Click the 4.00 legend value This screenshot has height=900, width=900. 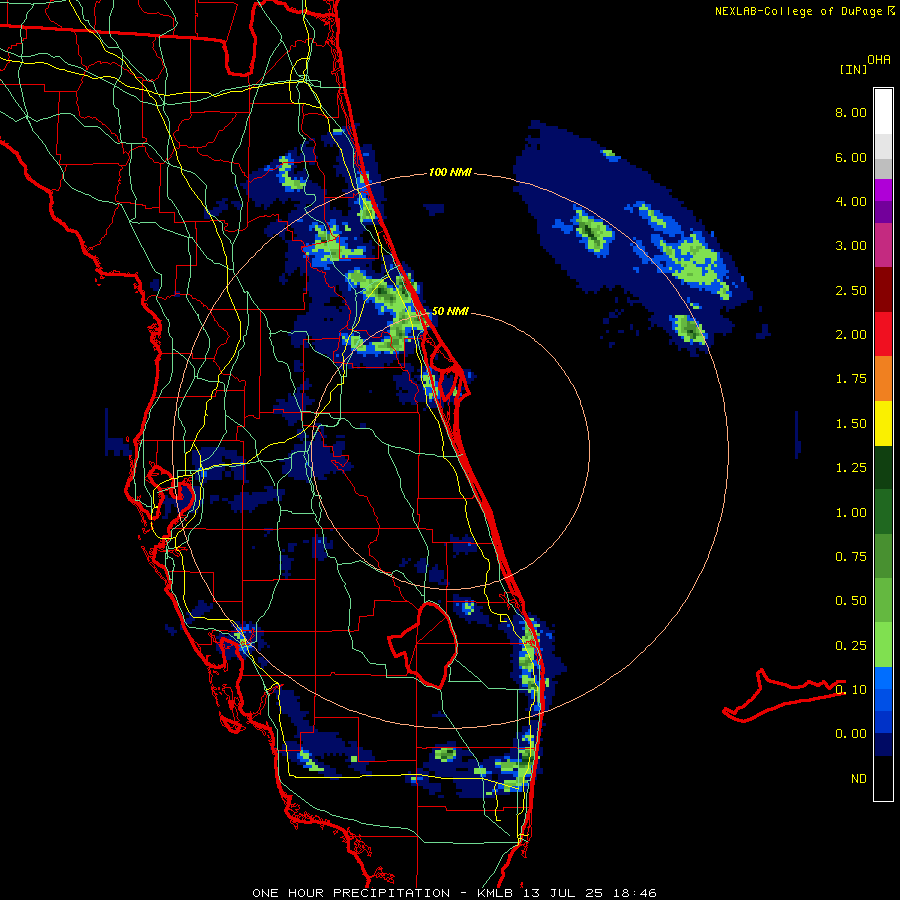[851, 201]
